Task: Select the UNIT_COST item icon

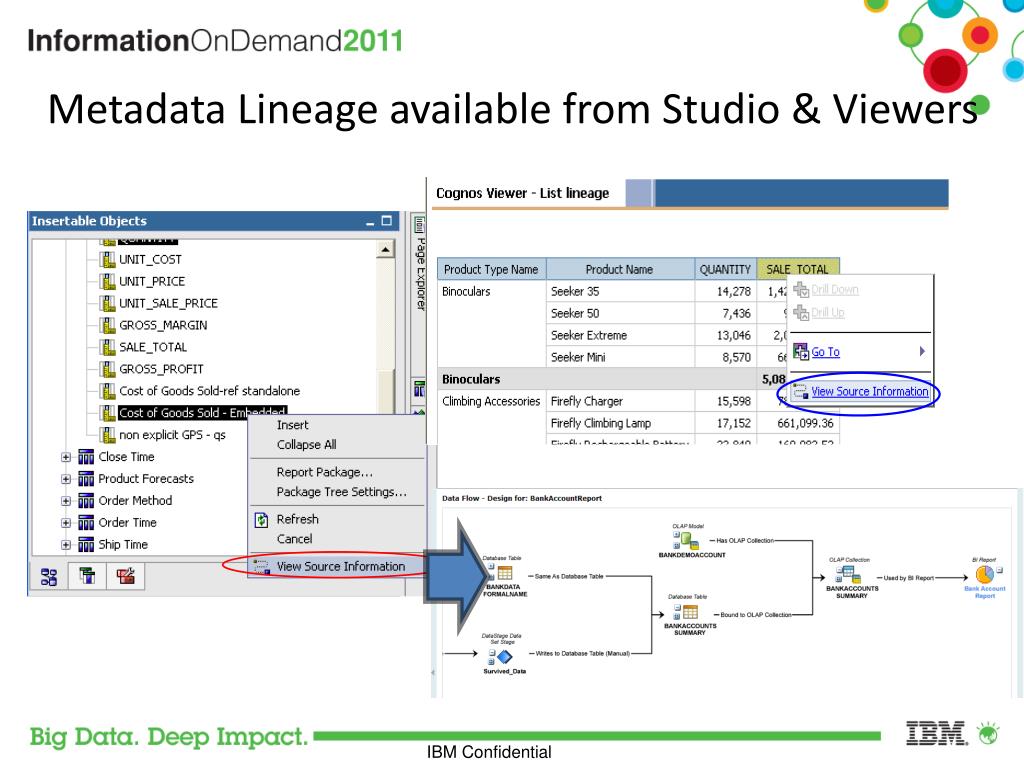Action: pyautogui.click(x=108, y=259)
